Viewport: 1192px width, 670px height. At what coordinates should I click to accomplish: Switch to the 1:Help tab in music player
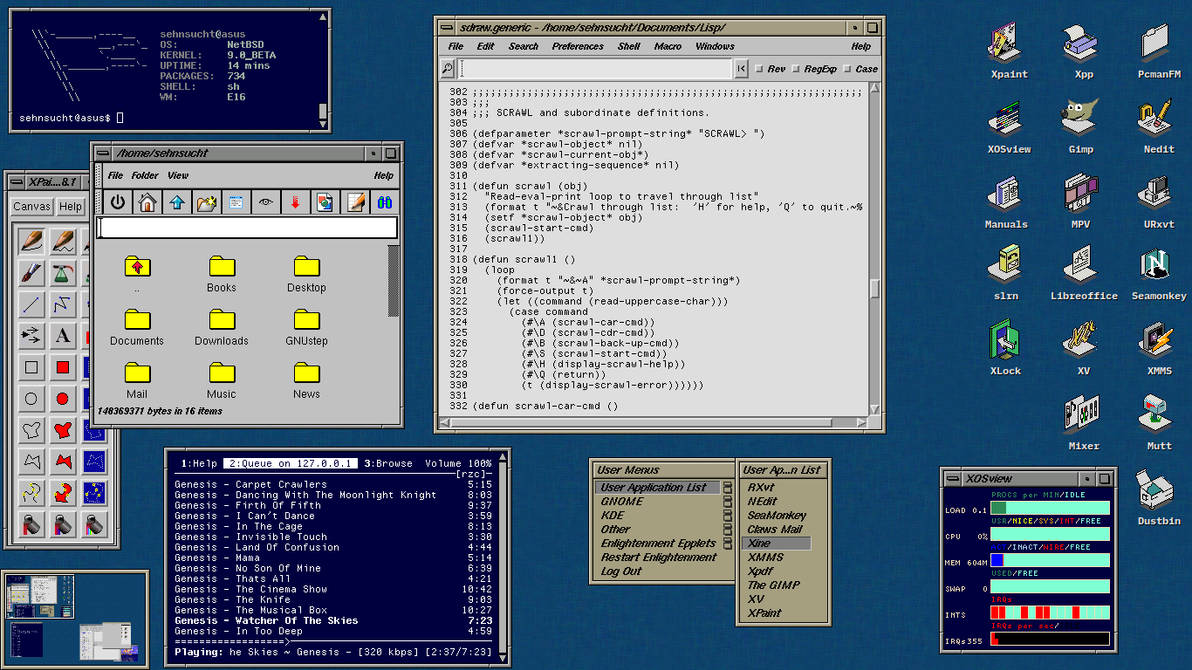tap(198, 463)
